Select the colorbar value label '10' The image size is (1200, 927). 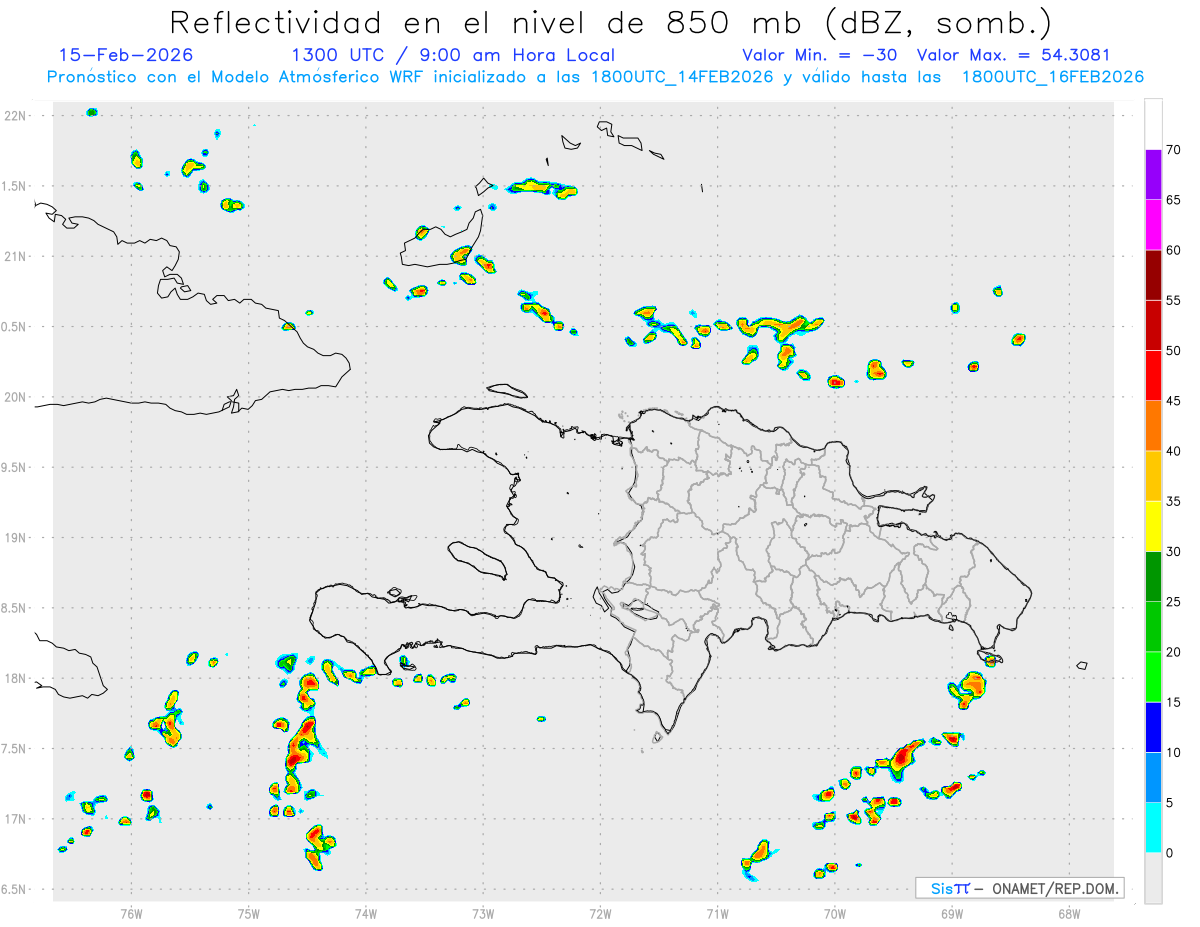1174,753
